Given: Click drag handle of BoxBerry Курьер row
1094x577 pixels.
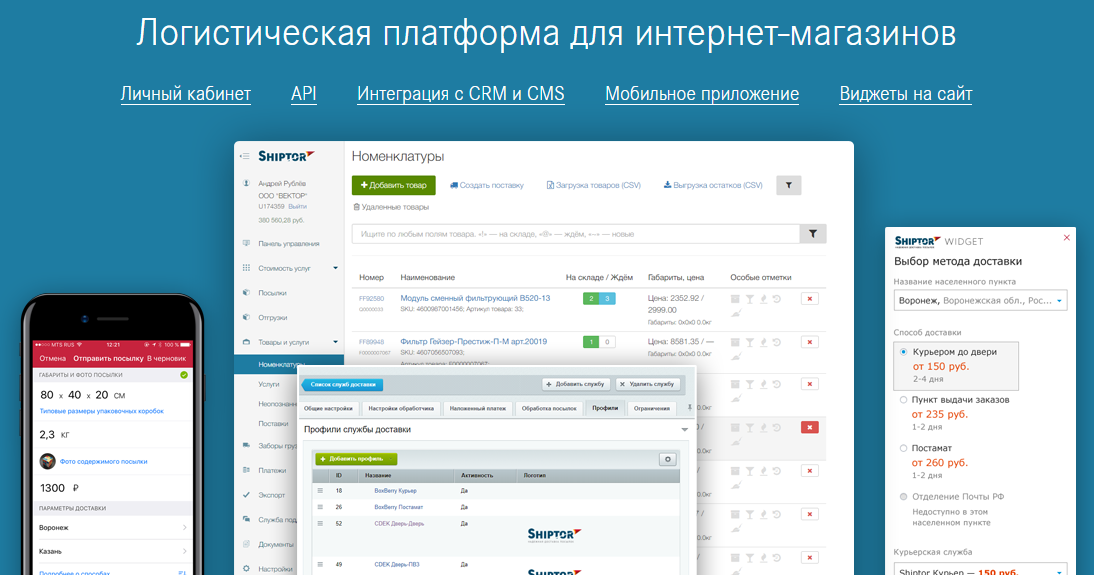Looking at the screenshot, I should tap(320, 490).
